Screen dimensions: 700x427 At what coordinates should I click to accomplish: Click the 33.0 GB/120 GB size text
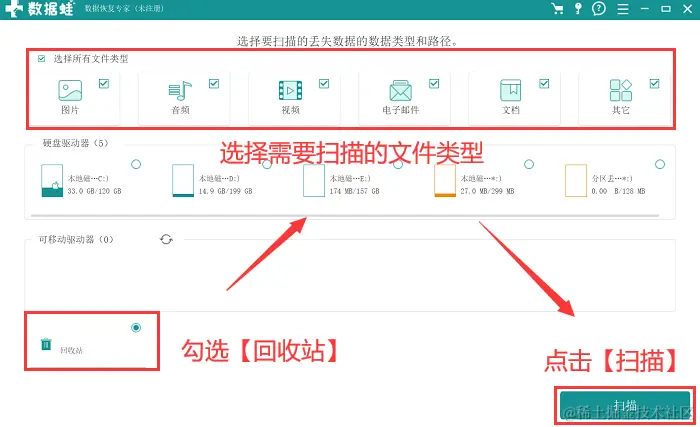pyautogui.click(x=94, y=191)
